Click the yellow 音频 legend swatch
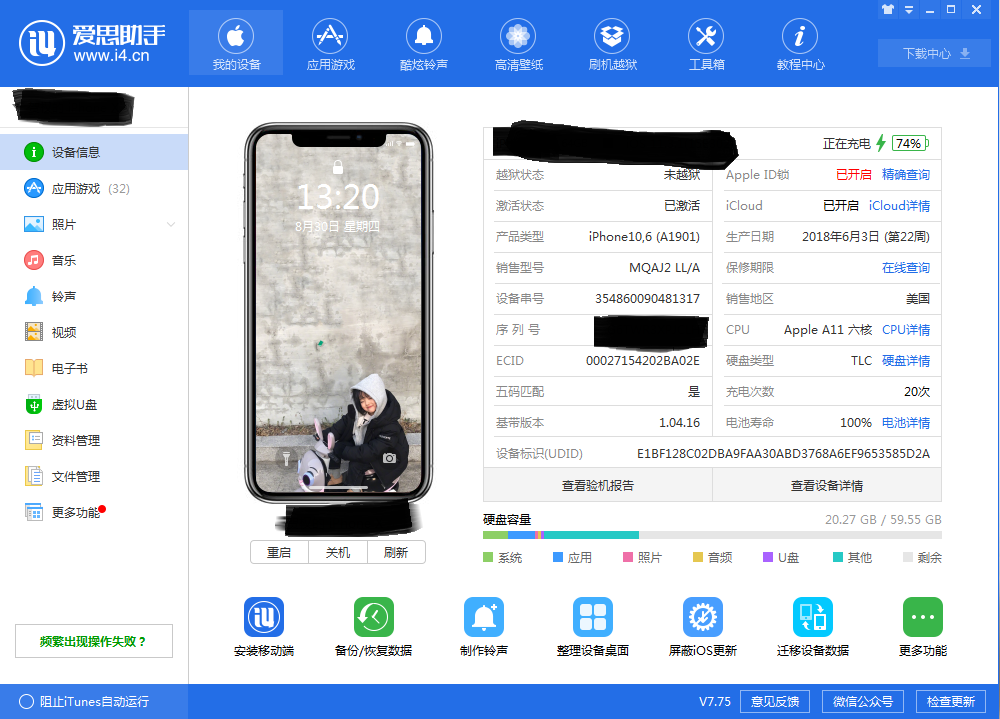The height and width of the screenshot is (719, 1000). tap(698, 558)
